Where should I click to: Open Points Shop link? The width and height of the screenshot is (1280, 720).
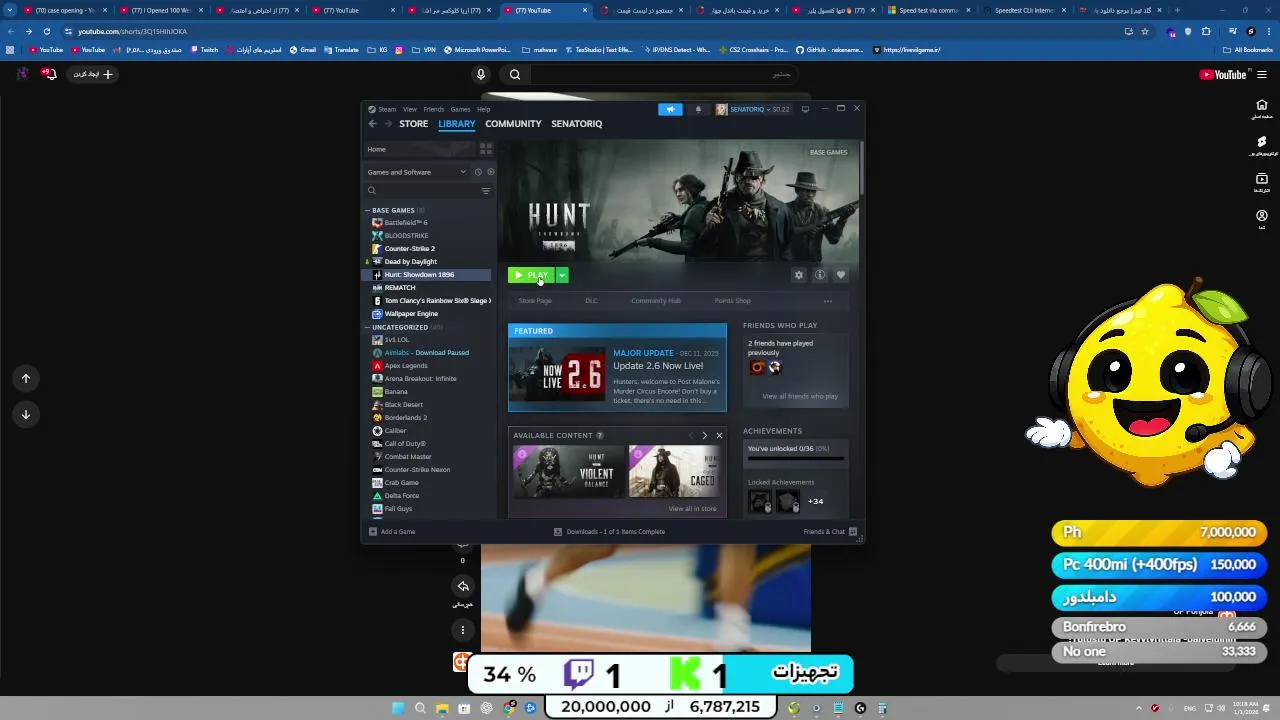coord(732,301)
